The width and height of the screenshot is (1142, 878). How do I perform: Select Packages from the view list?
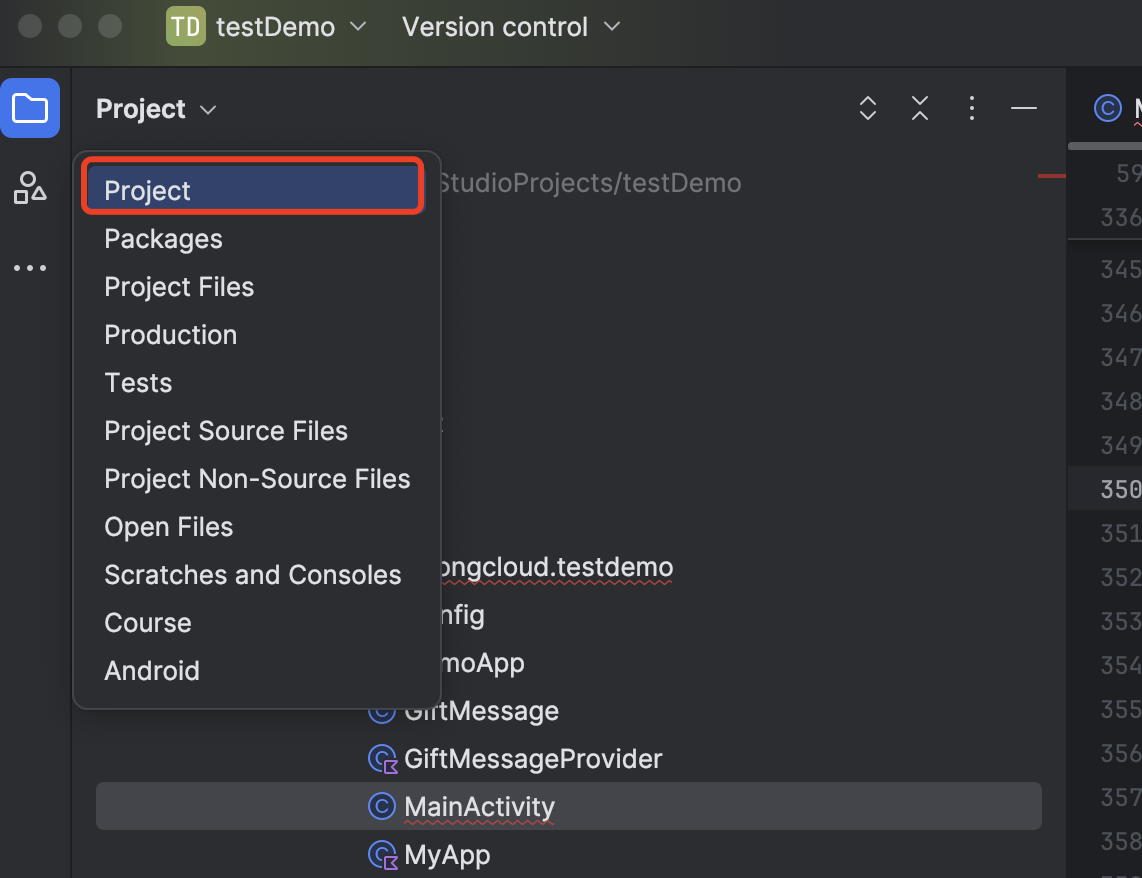[163, 239]
